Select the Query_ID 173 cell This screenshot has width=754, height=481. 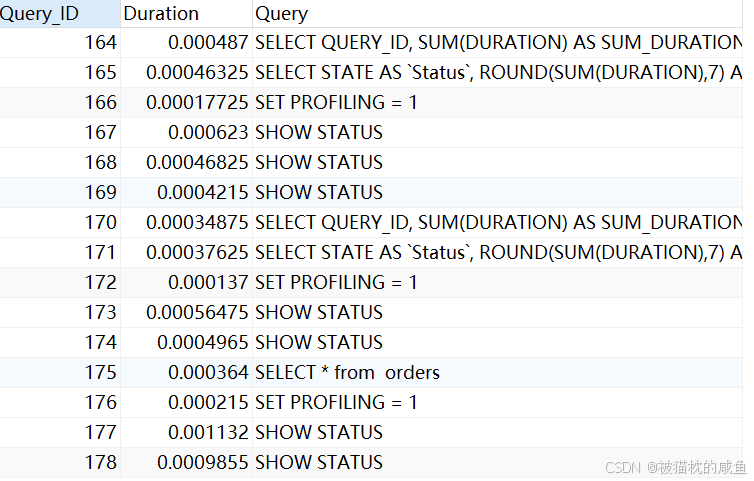pyautogui.click(x=60, y=313)
